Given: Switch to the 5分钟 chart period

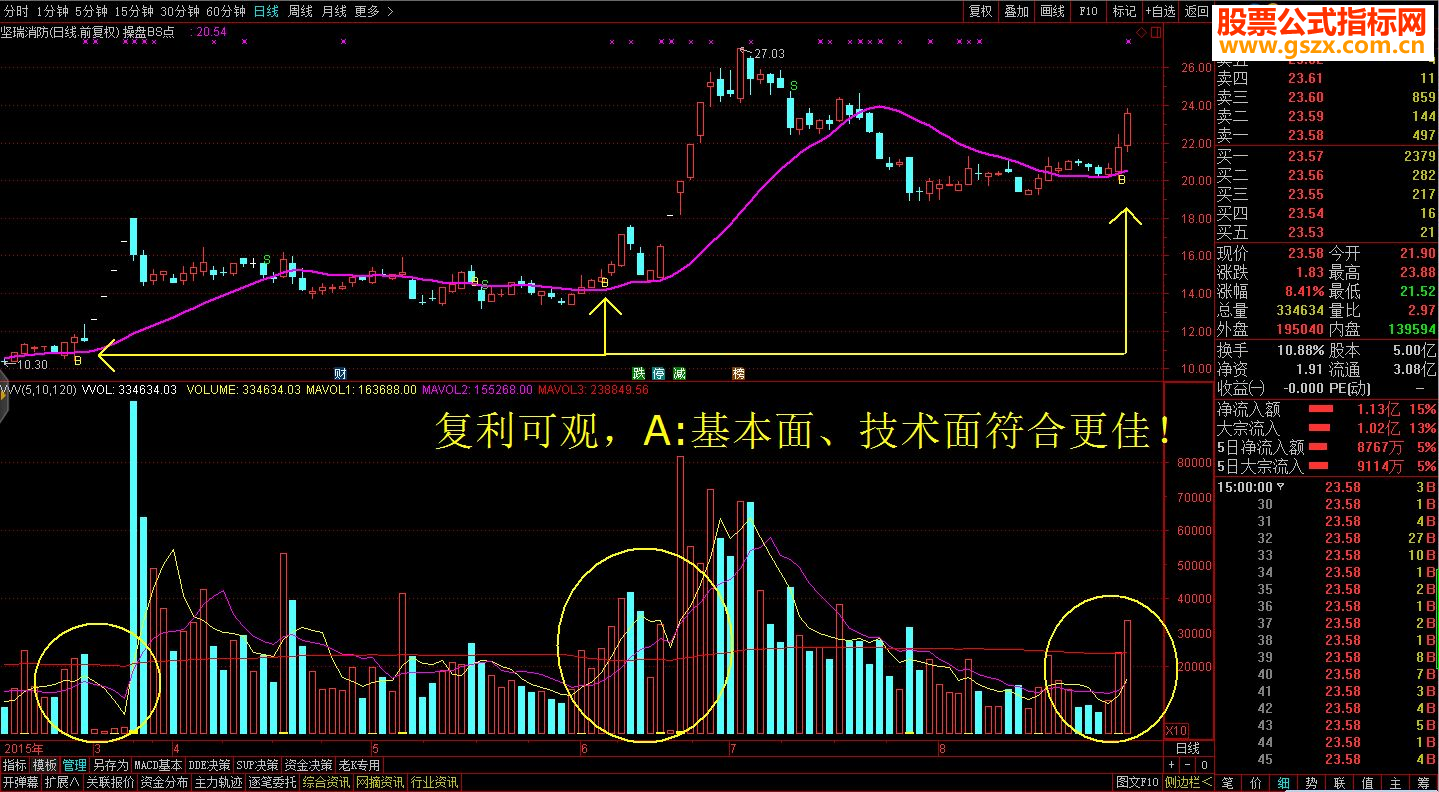Looking at the screenshot, I should point(91,11).
